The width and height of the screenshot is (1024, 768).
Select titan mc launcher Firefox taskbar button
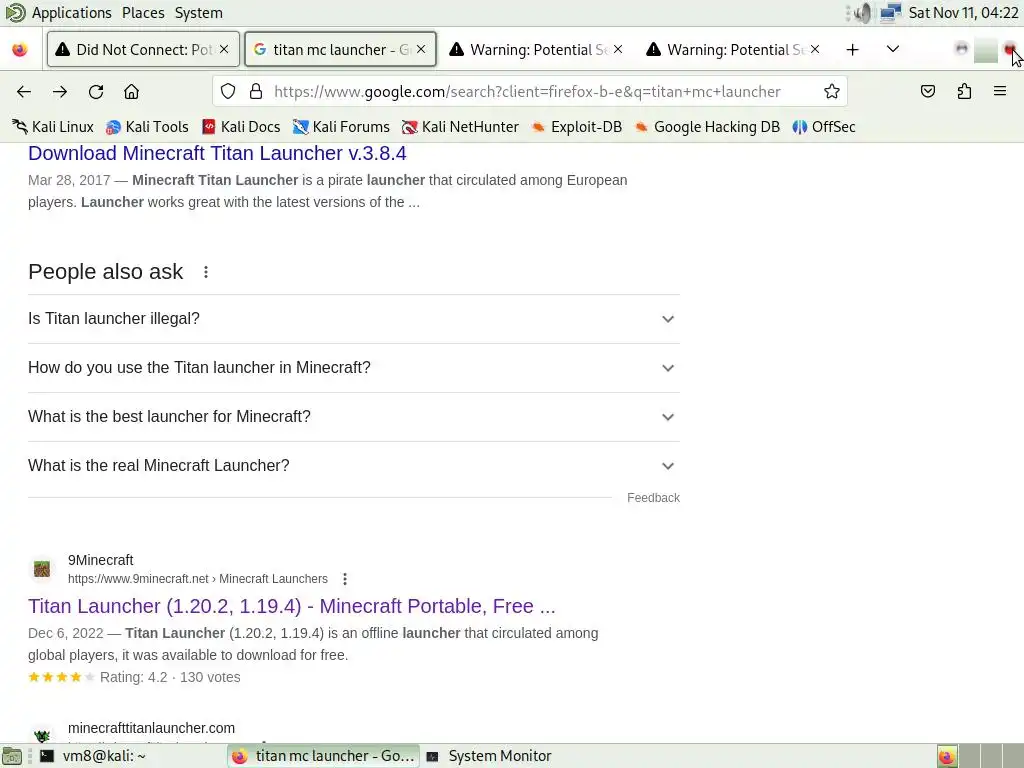coord(323,756)
